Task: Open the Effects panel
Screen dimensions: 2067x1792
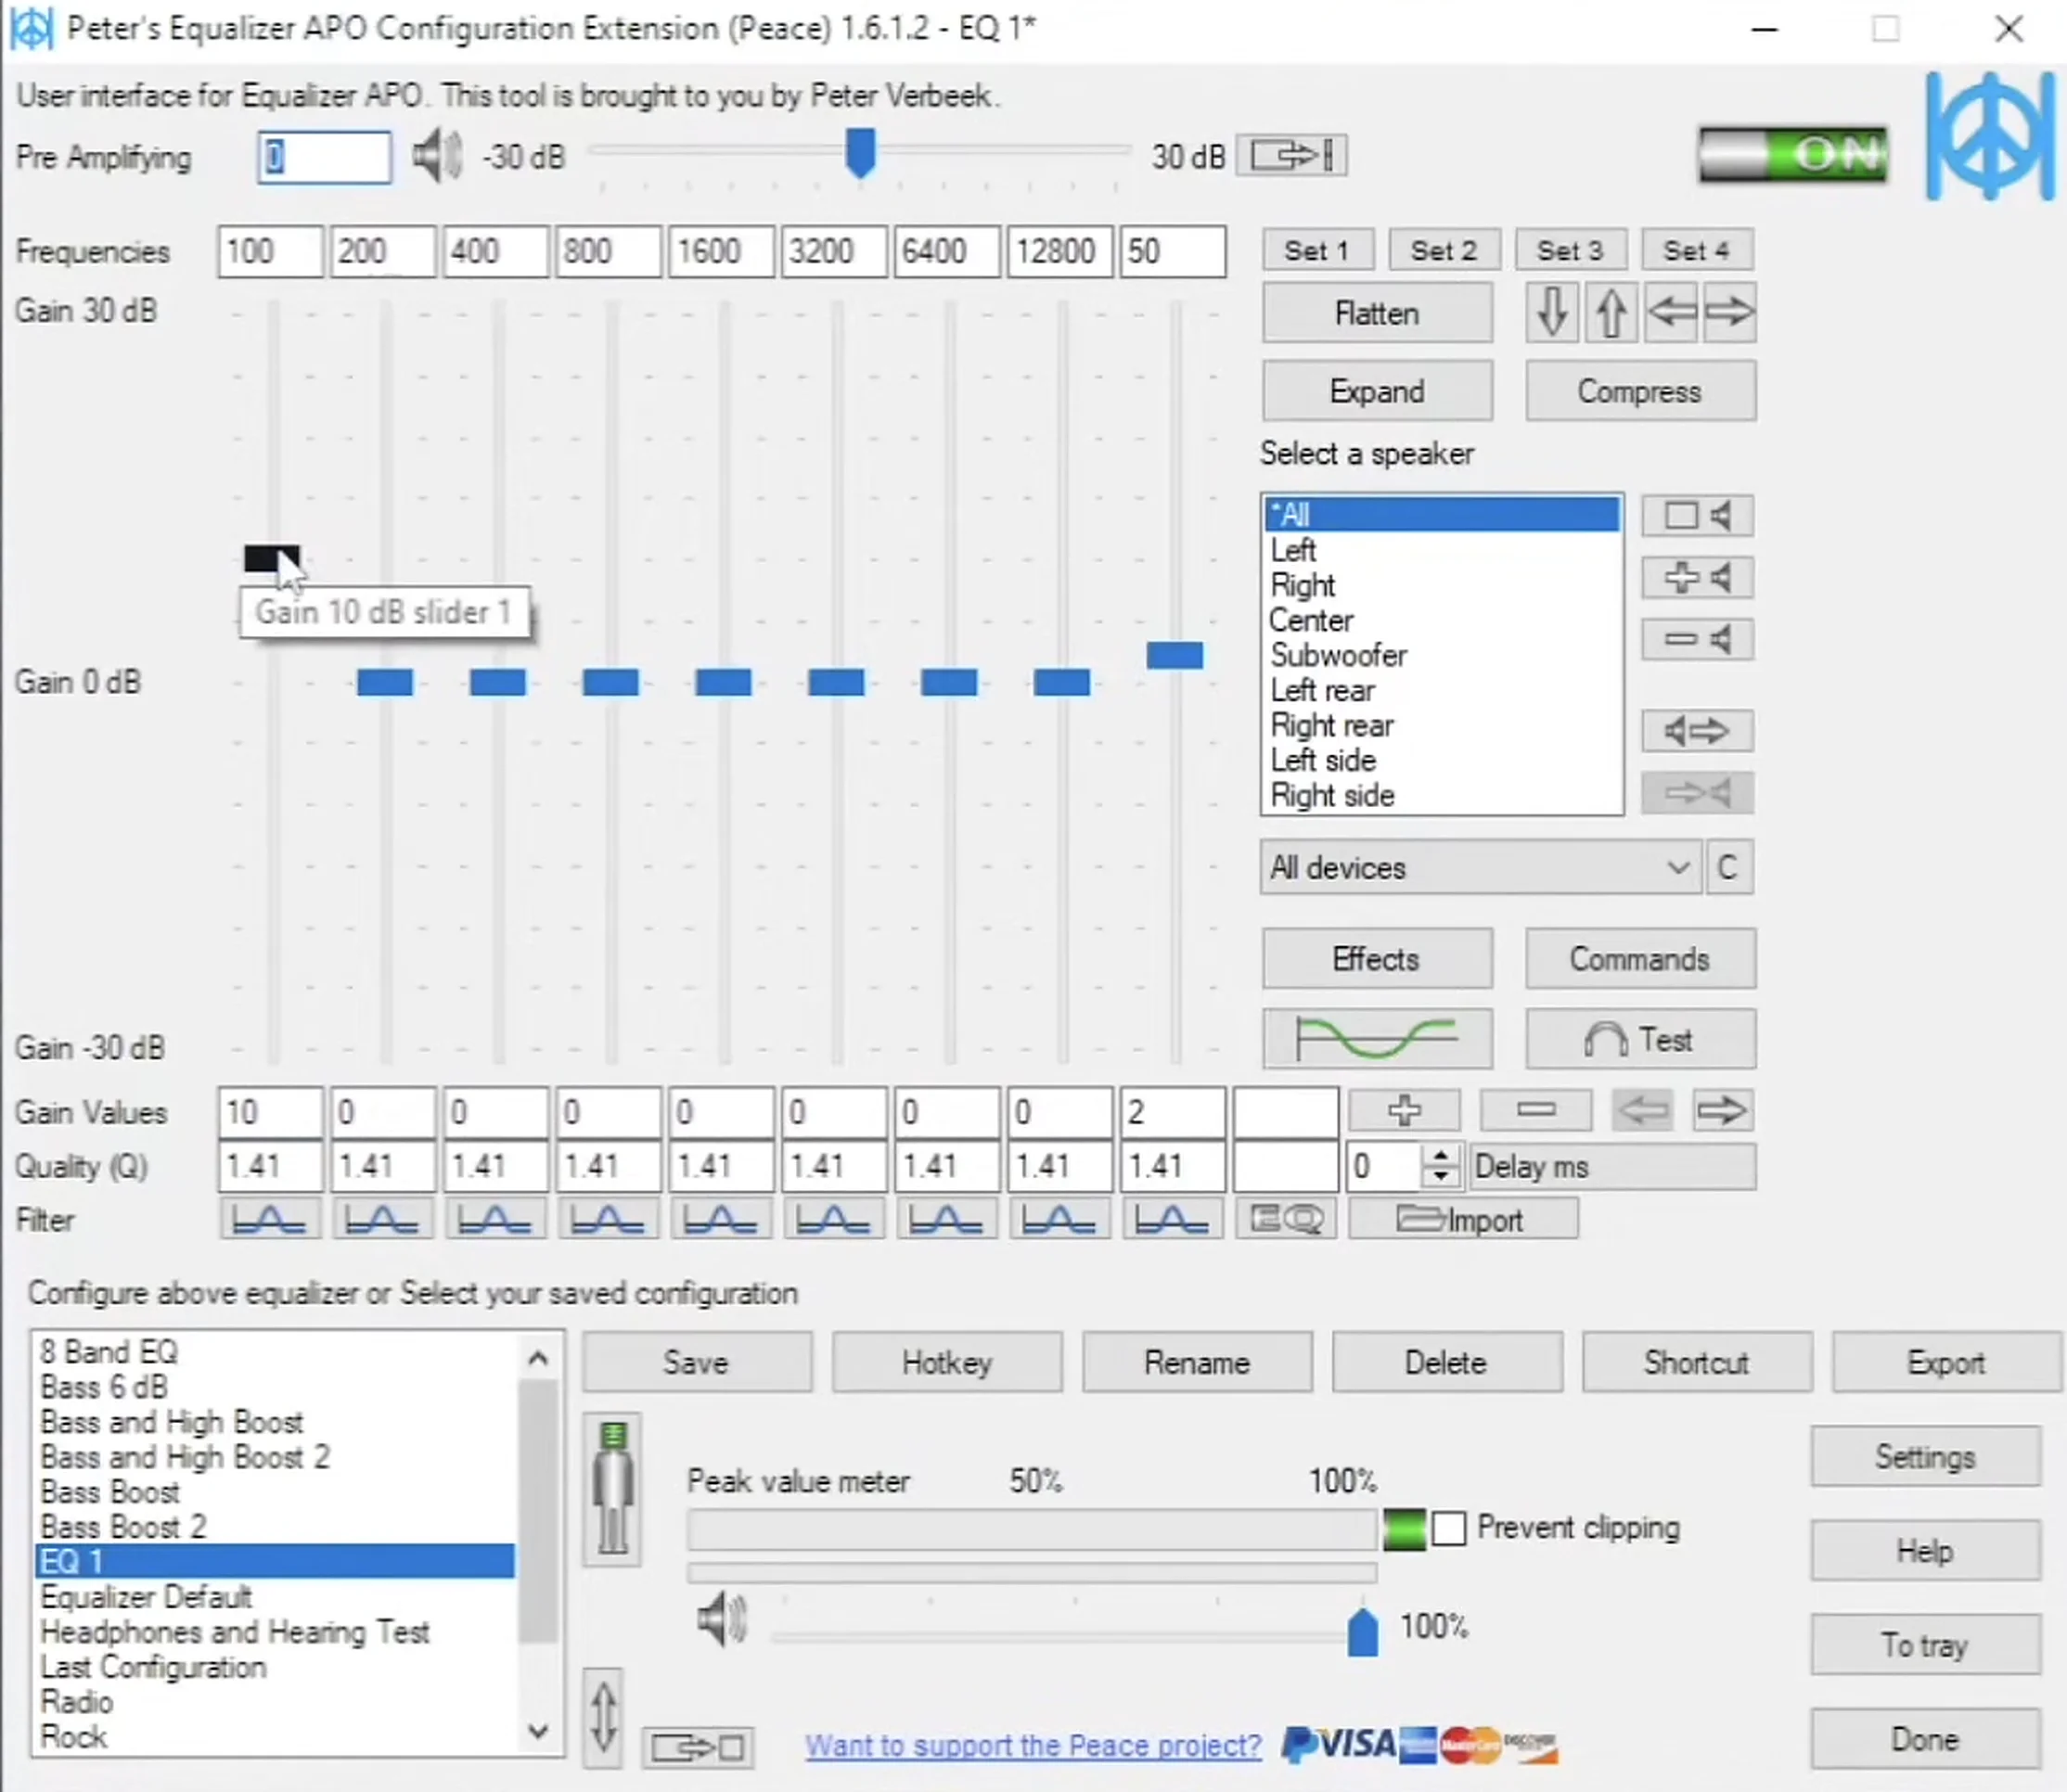Action: click(1377, 959)
